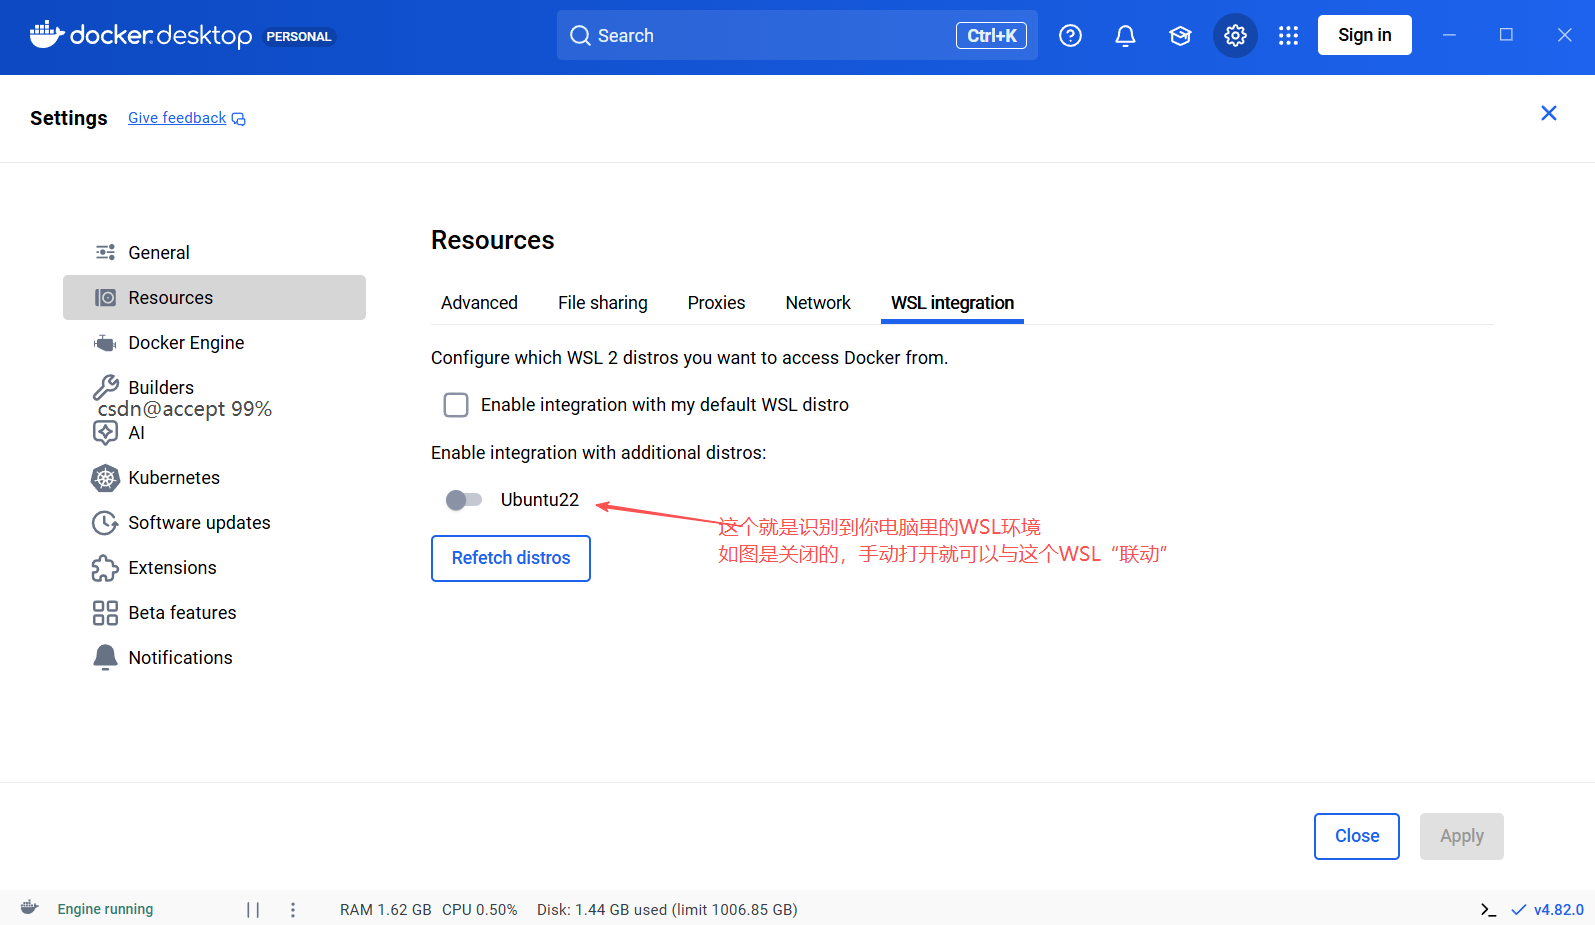Click the Refetch distros button
The image size is (1595, 925).
click(511, 558)
